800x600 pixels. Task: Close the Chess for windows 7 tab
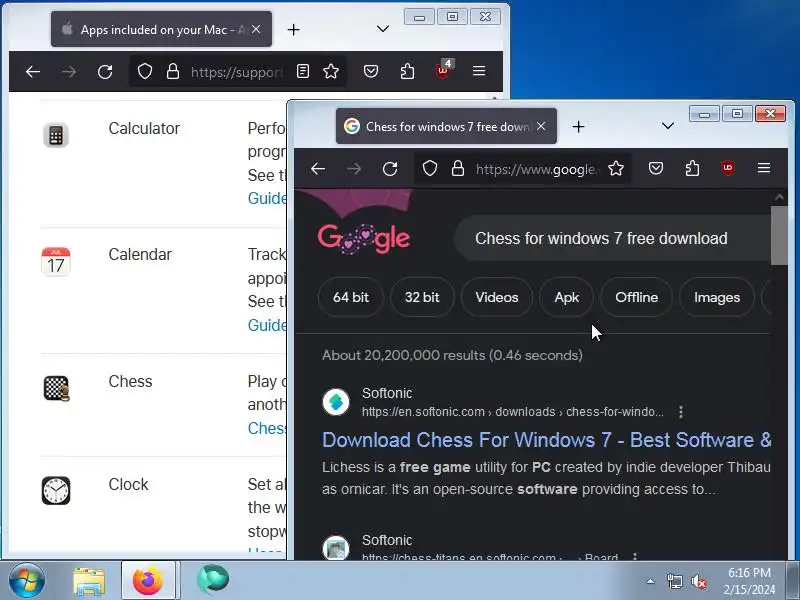541,126
